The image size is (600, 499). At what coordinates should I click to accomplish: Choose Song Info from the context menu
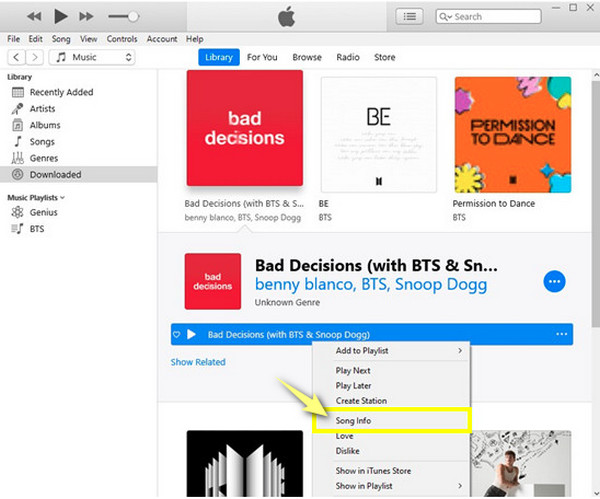tap(391, 421)
